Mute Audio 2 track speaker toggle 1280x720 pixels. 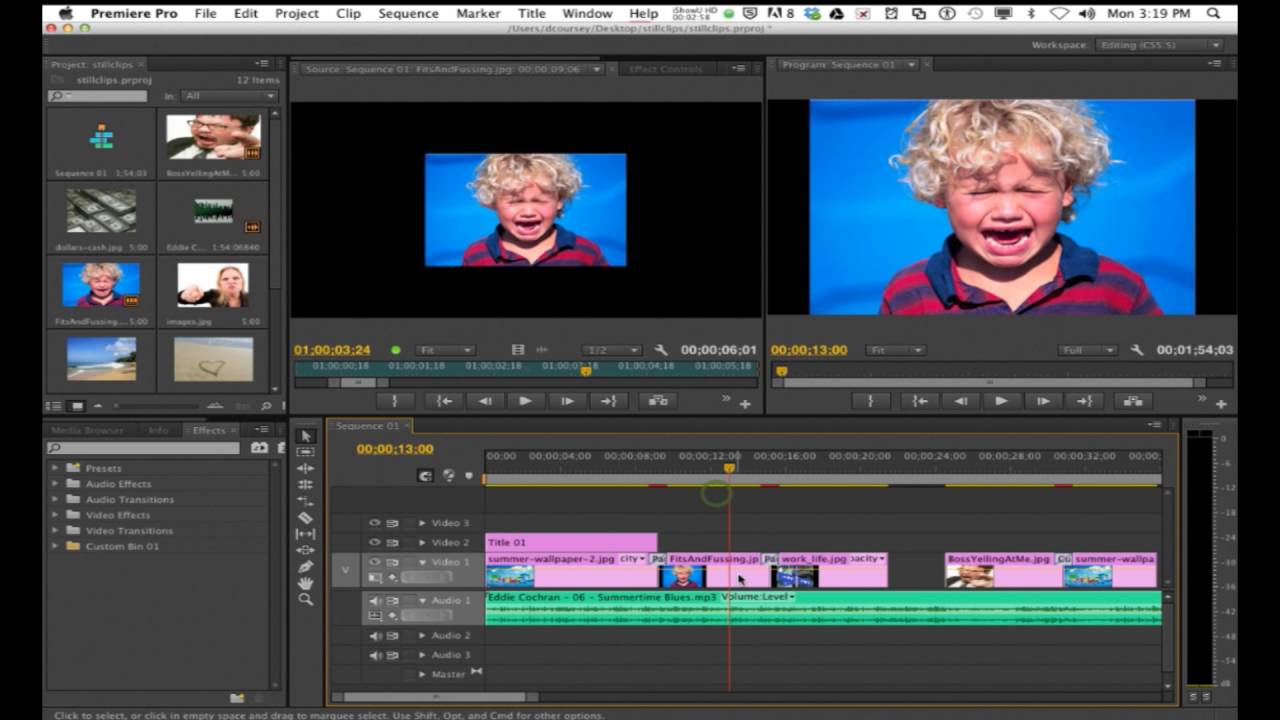click(x=375, y=636)
